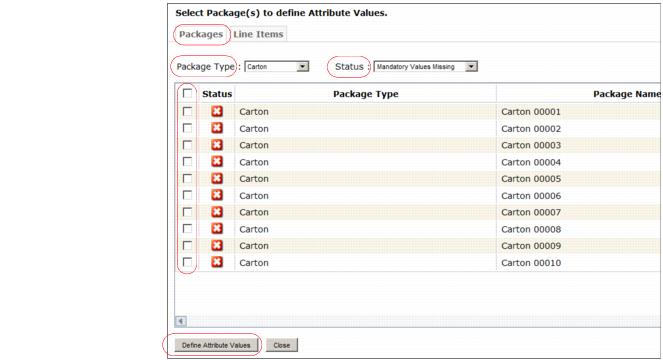663x360 pixels.
Task: Tick the select-all checkbox in table header
Action: tap(187, 93)
